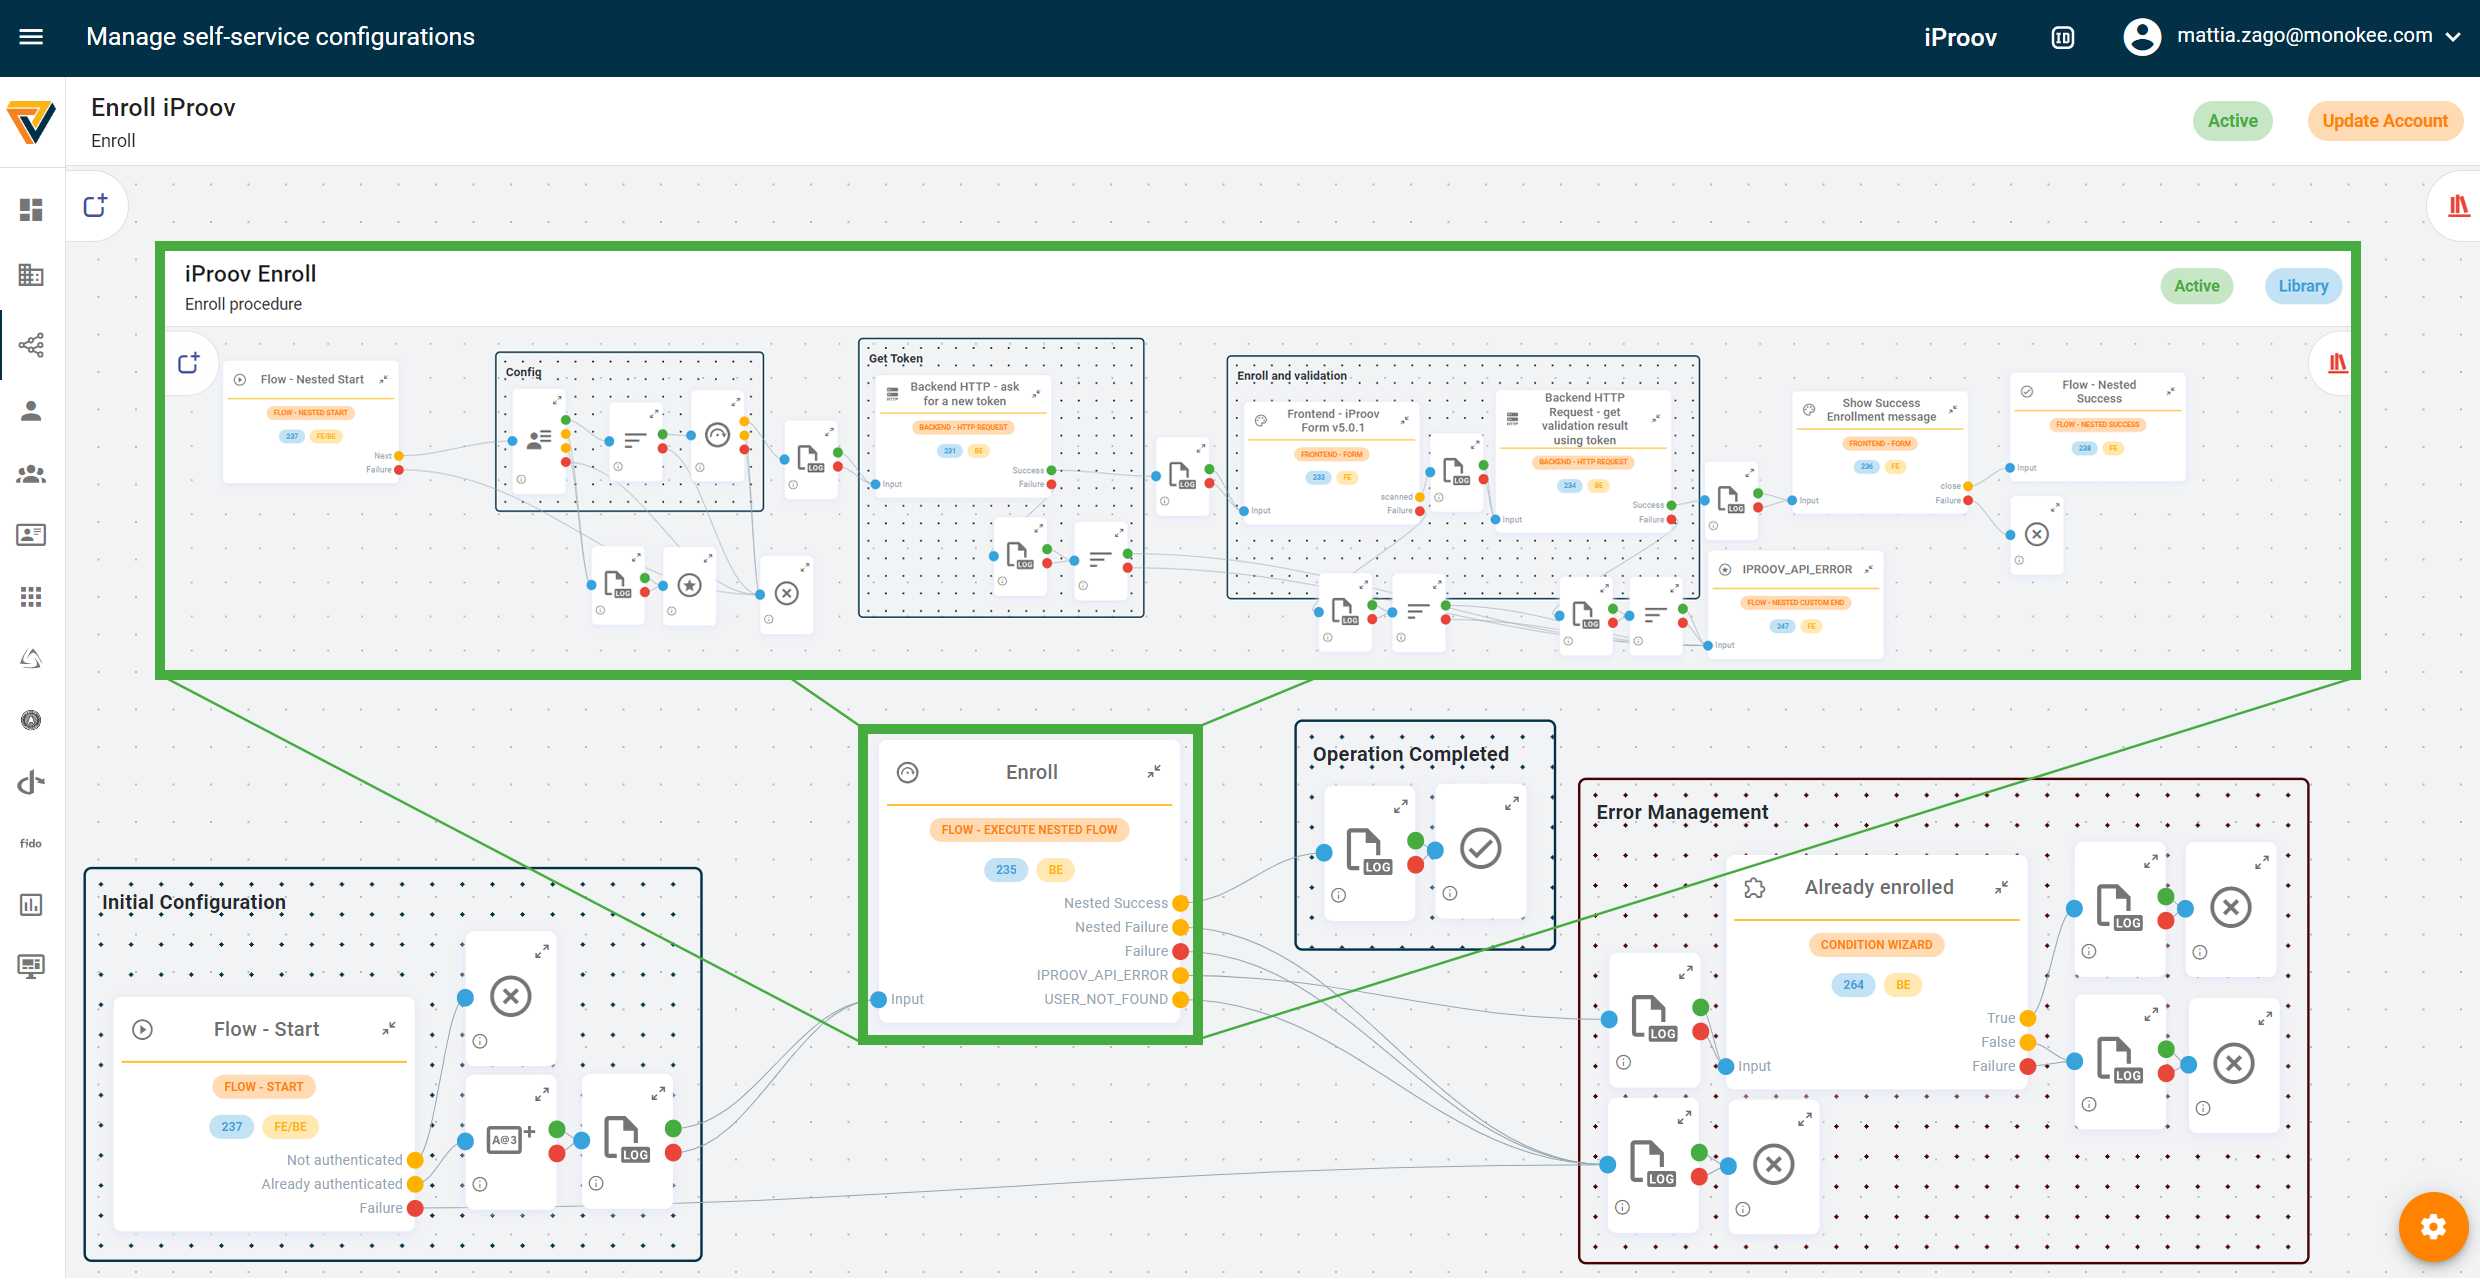Viewport: 2480px width, 1280px height.
Task: Click the hamburger menu icon top-left
Action: click(31, 36)
